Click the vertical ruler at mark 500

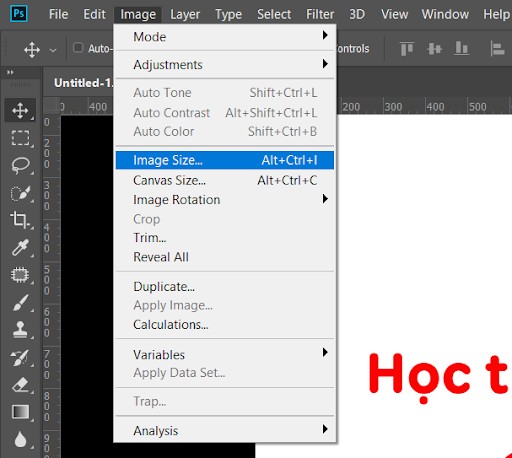click(x=47, y=280)
